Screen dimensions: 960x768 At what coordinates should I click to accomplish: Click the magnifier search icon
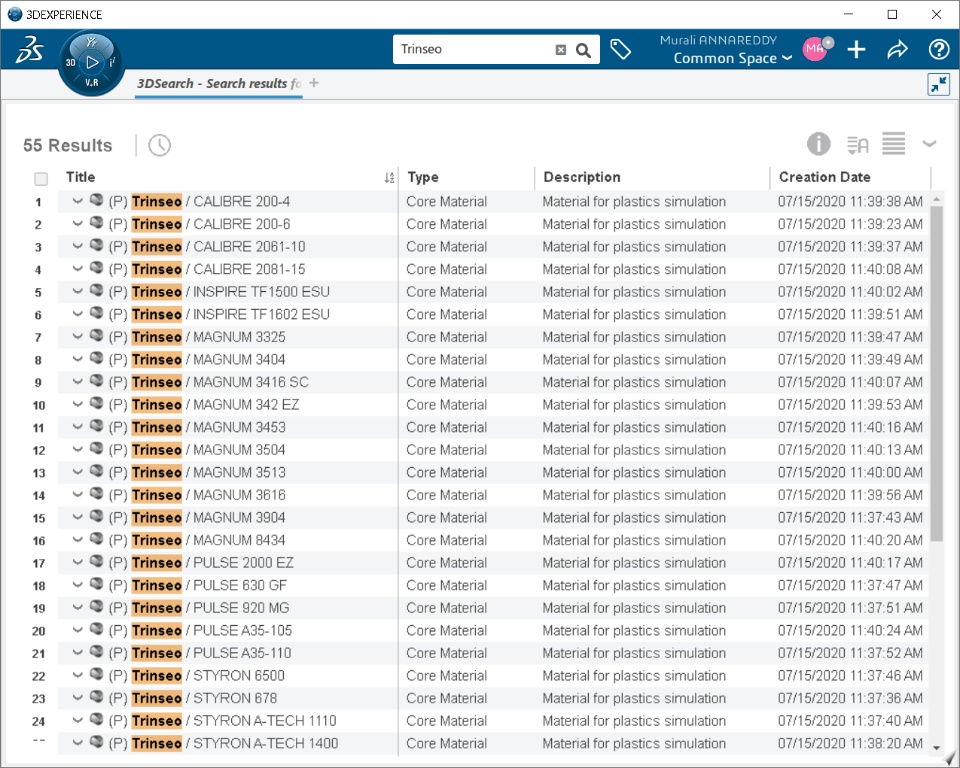point(583,50)
